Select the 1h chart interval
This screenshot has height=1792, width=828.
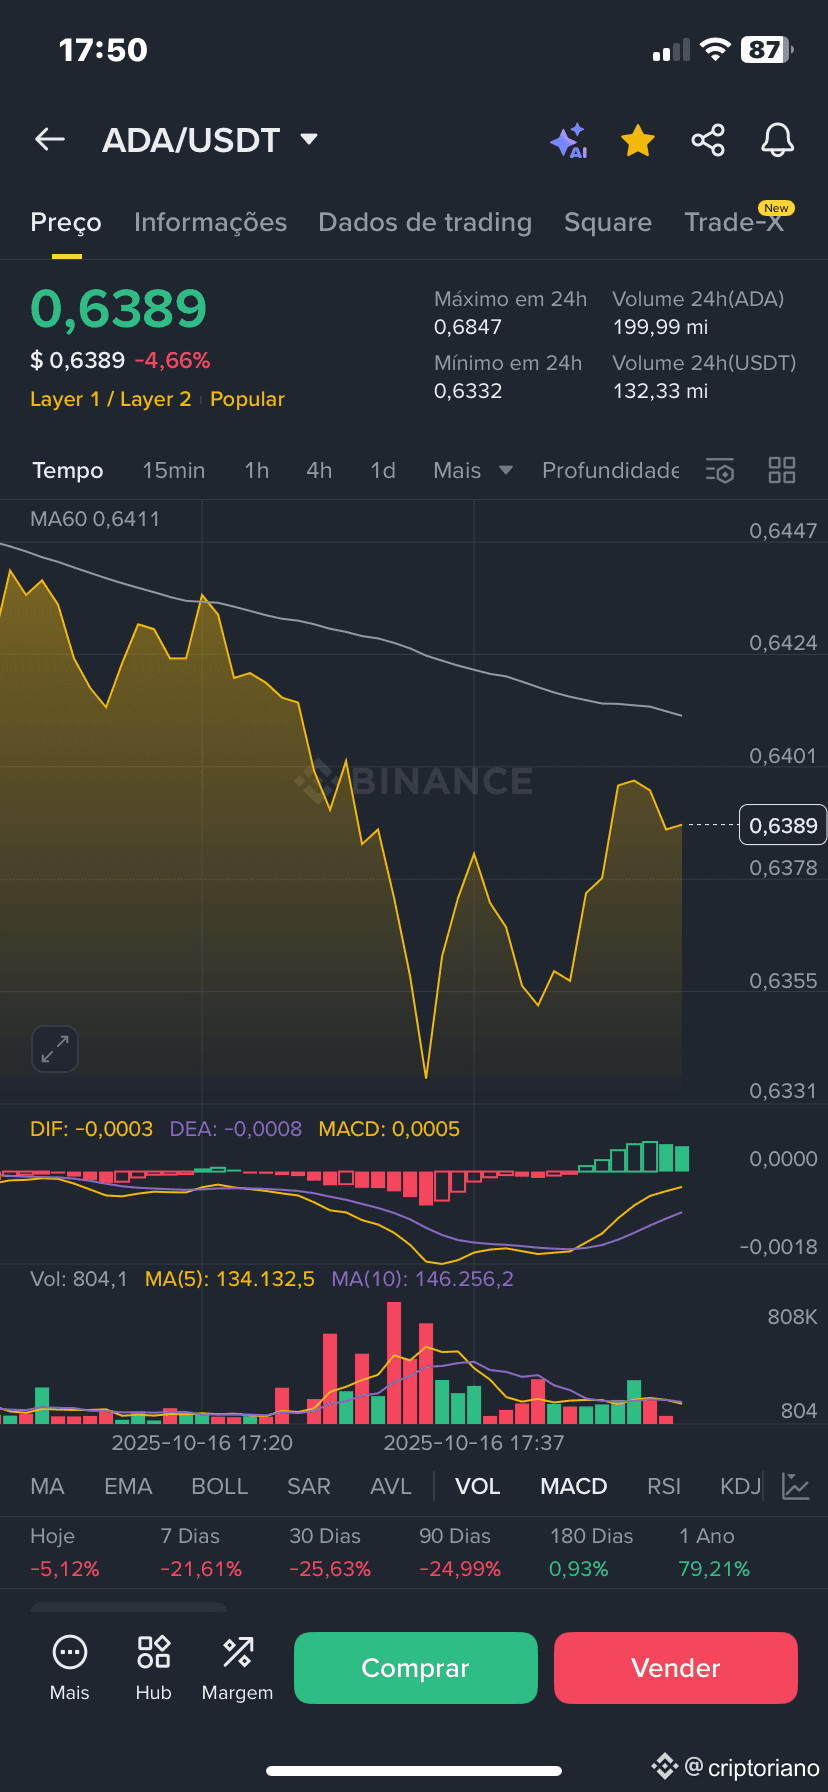[257, 470]
